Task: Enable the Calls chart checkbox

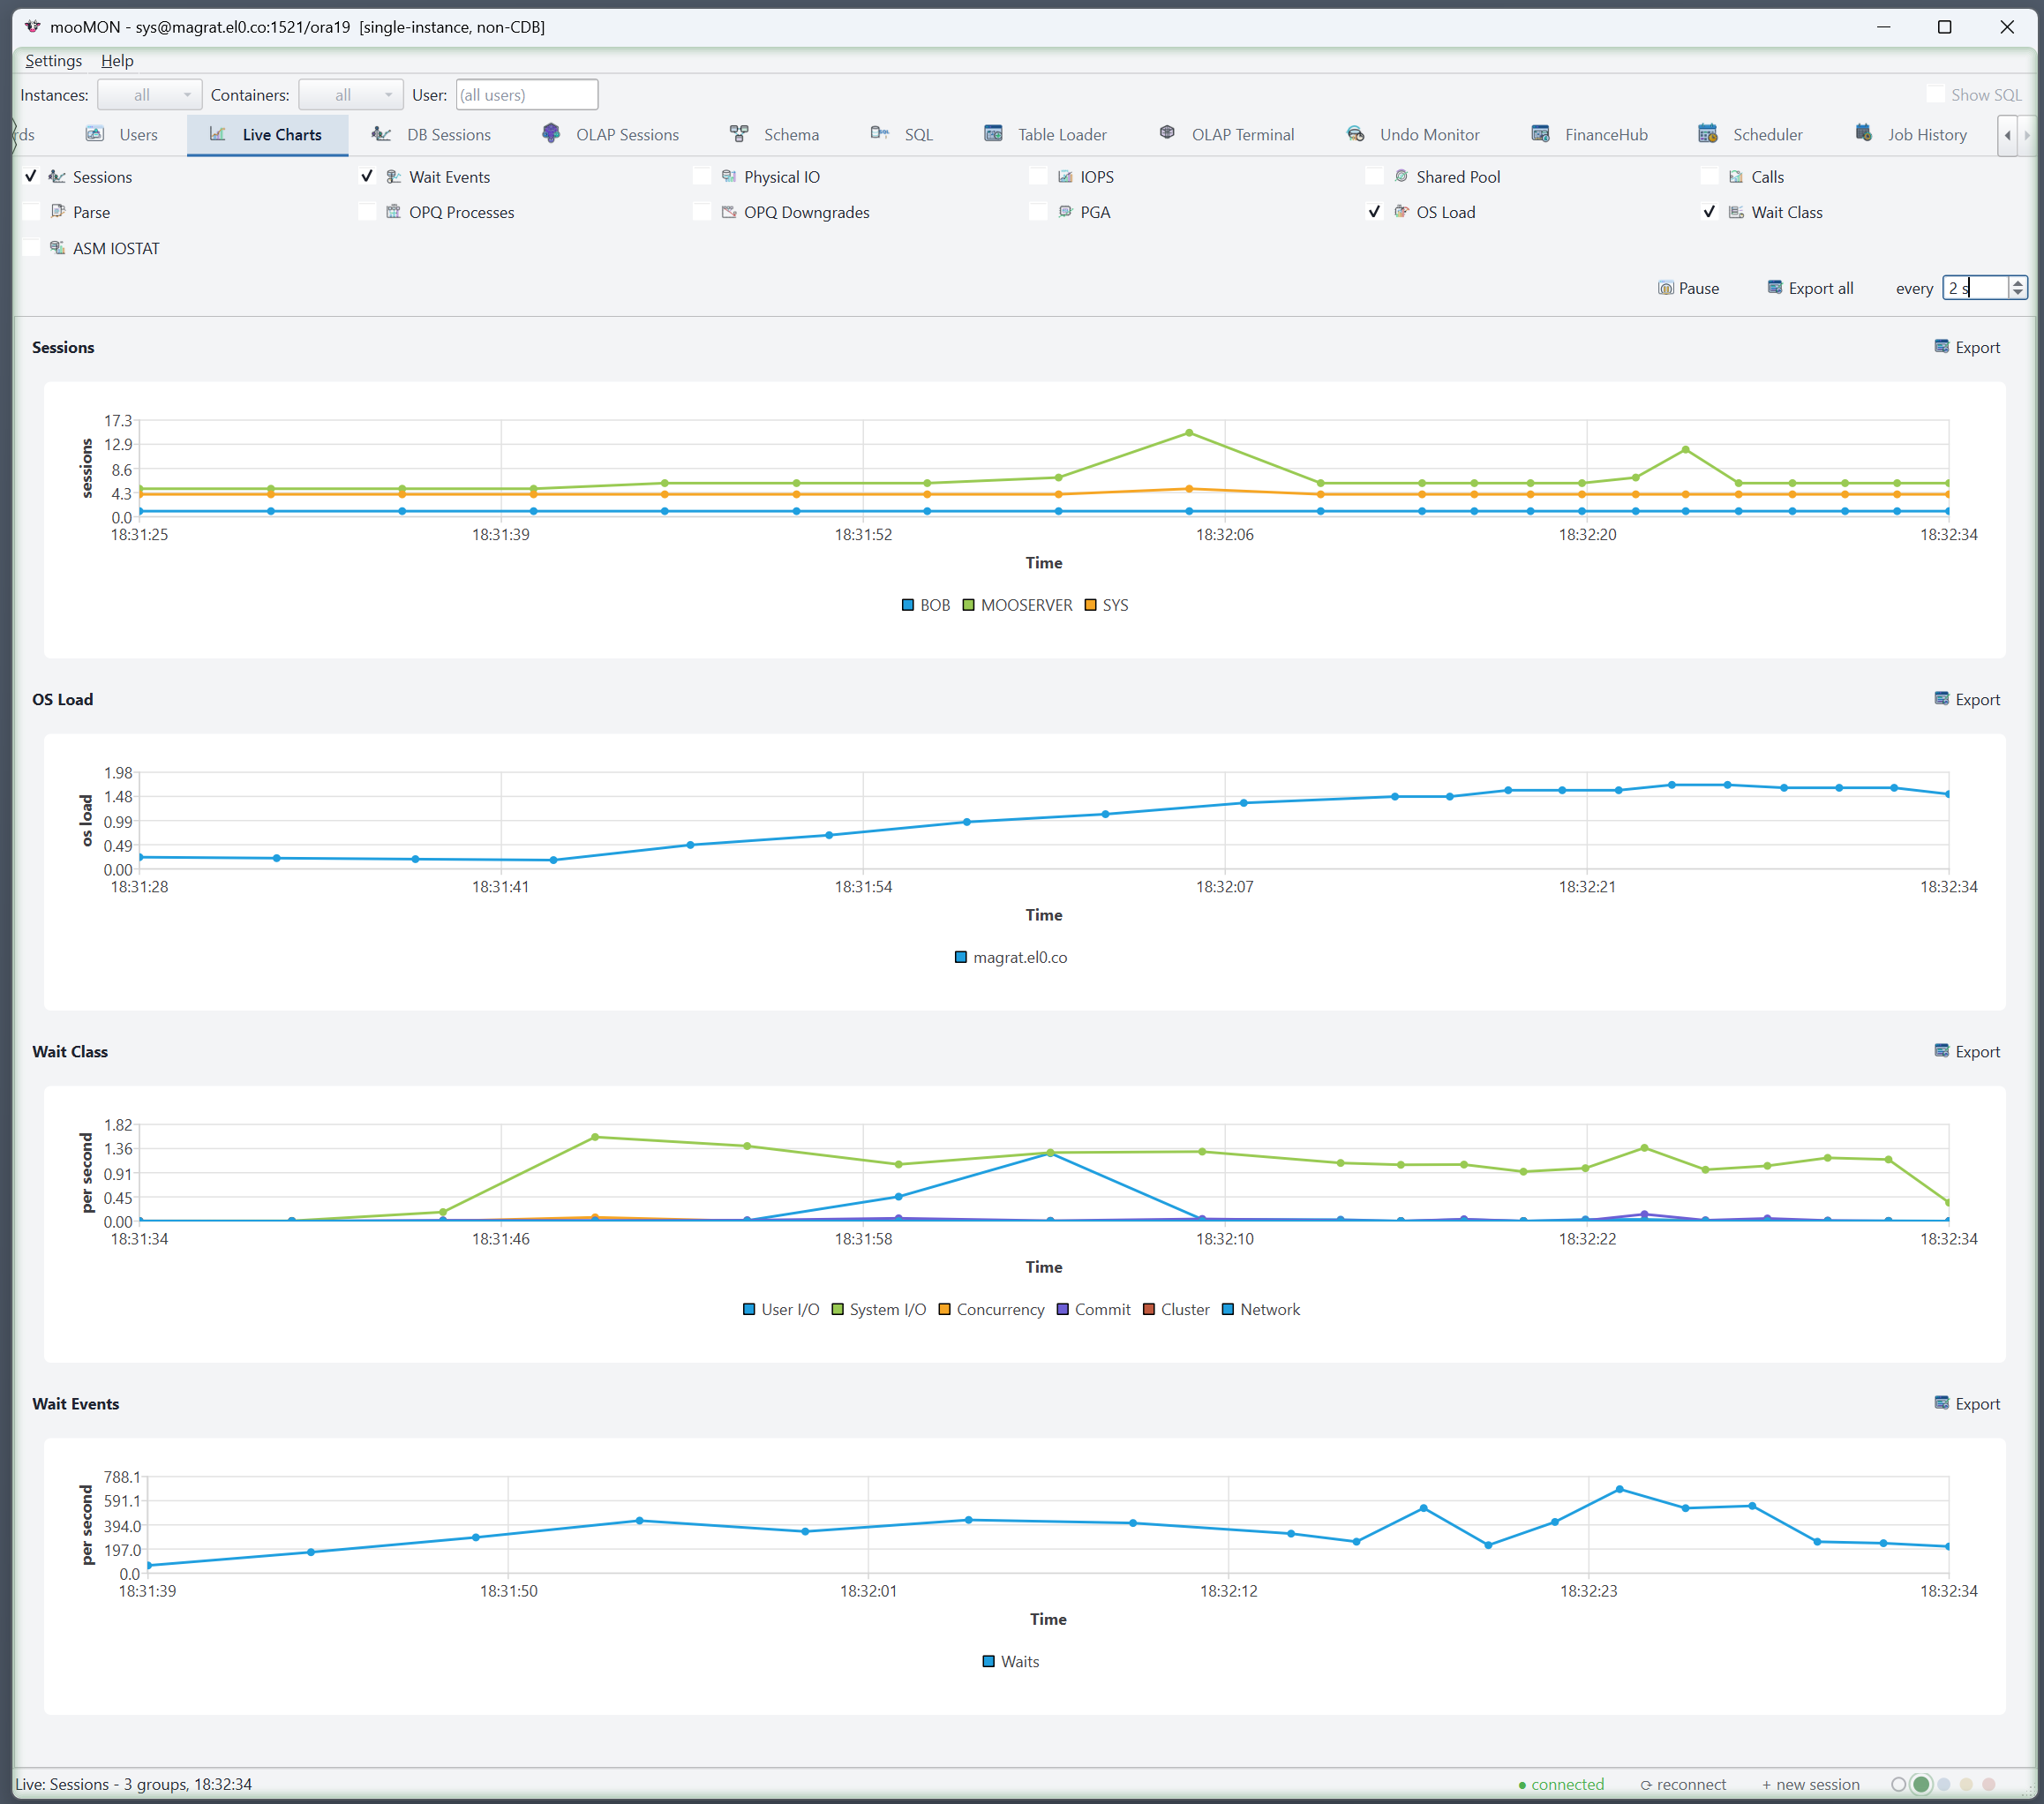Action: pos(1709,176)
